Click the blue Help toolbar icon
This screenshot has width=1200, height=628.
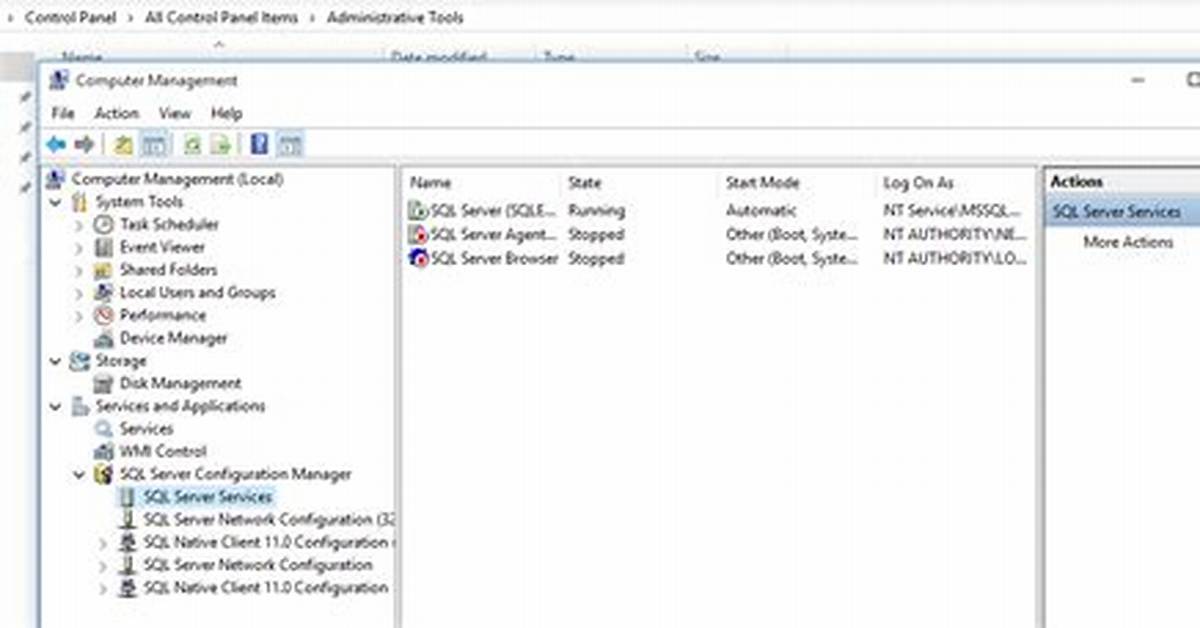pos(259,145)
